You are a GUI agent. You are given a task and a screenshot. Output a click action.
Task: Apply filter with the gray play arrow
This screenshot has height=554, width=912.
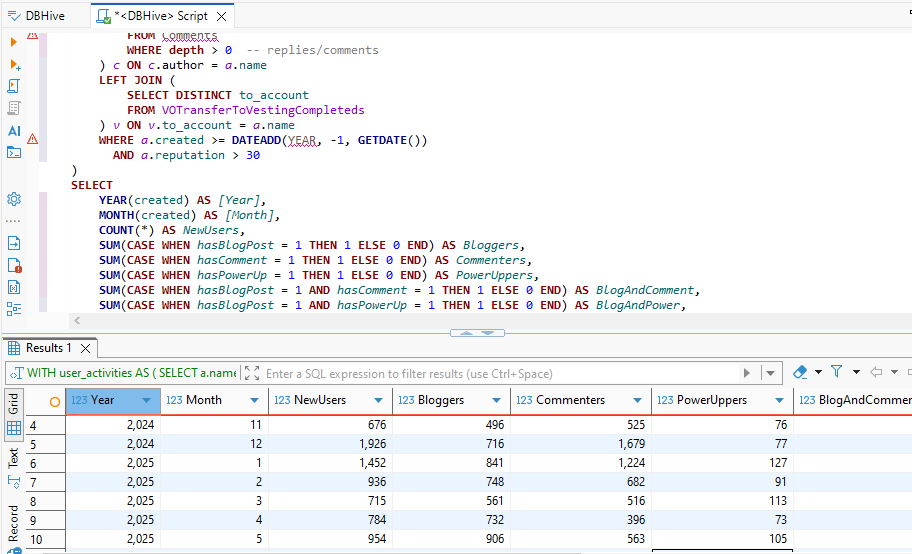pyautogui.click(x=747, y=373)
